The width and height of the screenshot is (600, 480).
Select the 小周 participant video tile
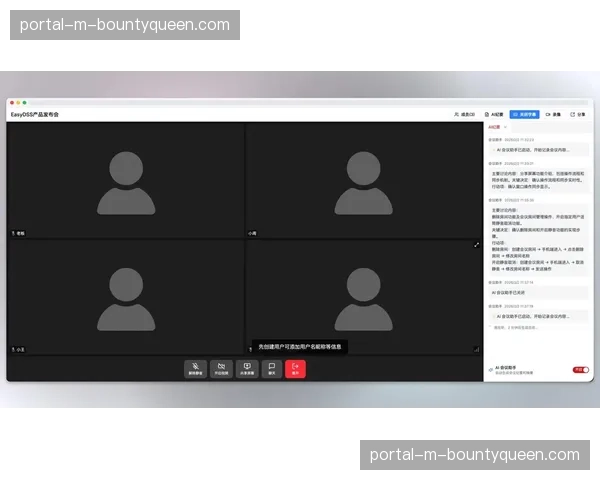tap(363, 180)
